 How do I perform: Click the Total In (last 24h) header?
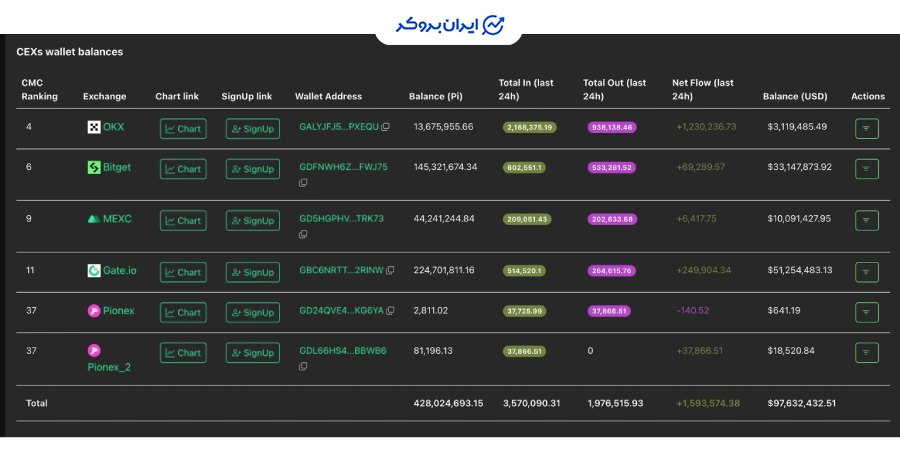526,89
